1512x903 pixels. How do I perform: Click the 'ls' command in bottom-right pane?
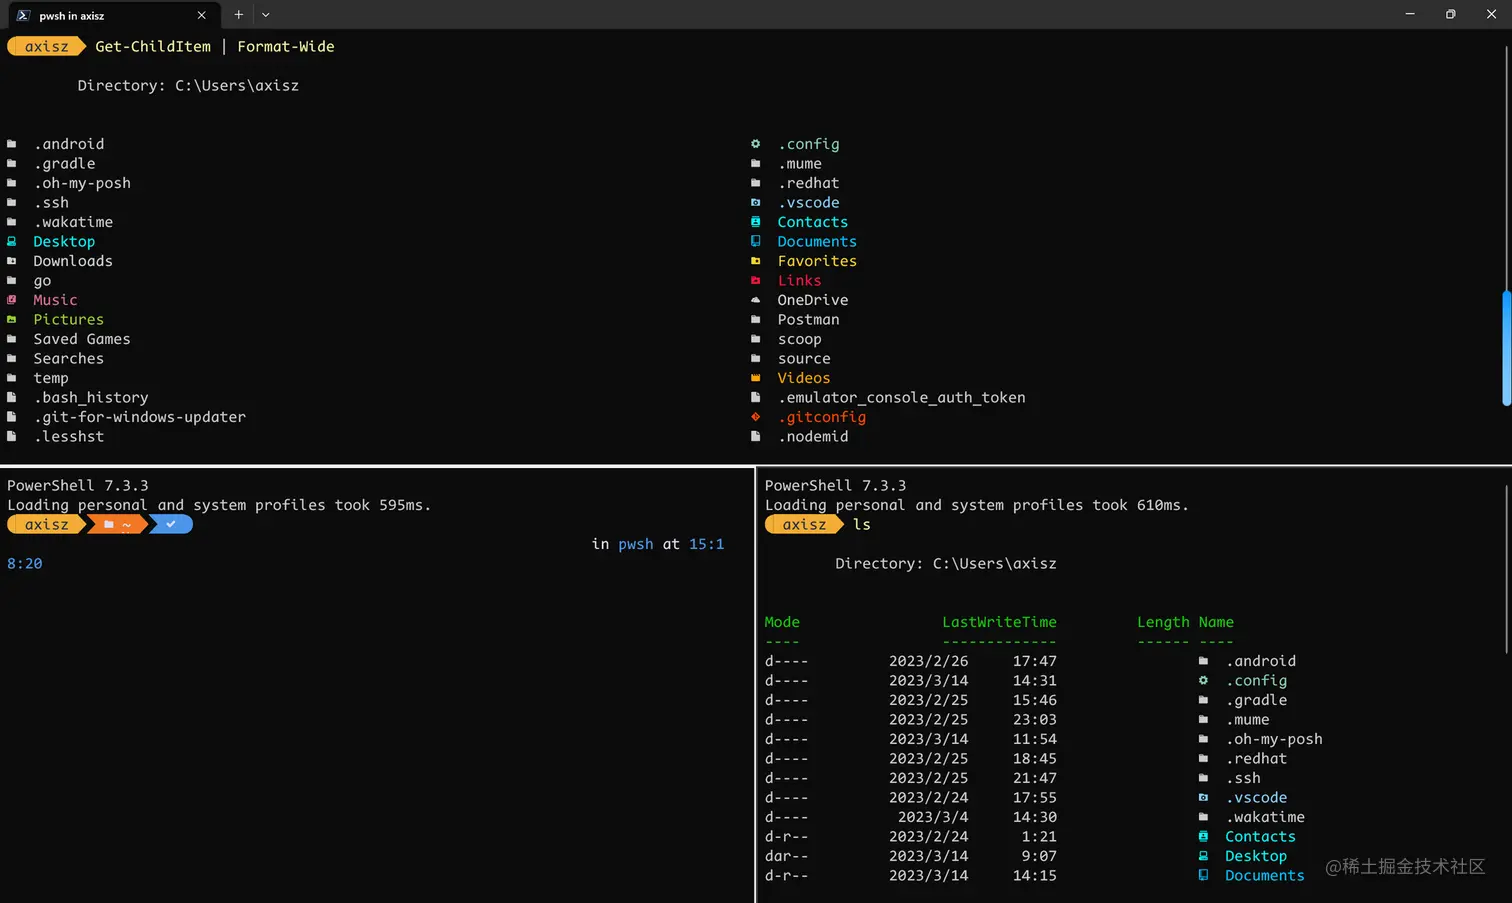coord(862,524)
